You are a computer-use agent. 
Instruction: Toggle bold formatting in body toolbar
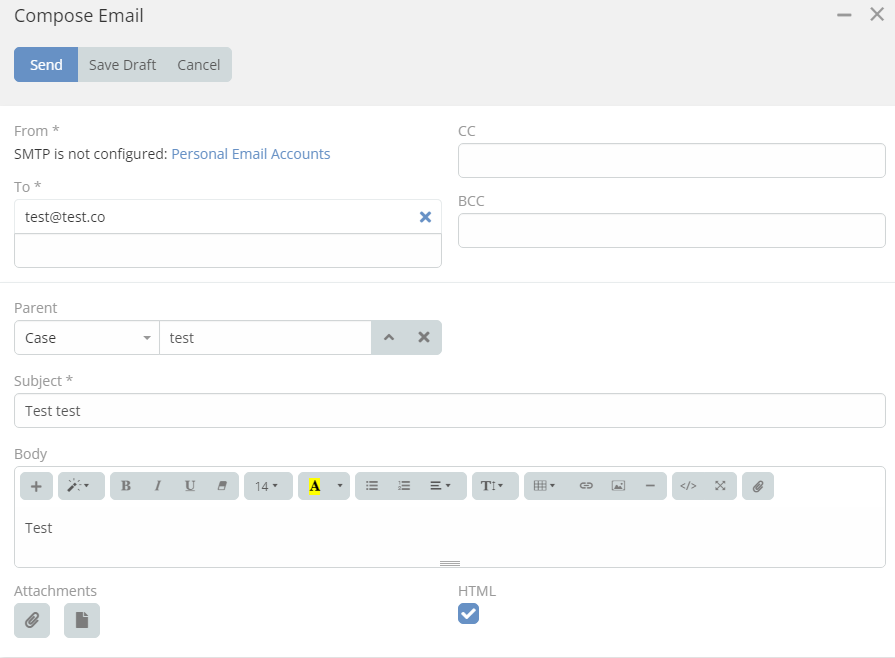click(x=126, y=486)
